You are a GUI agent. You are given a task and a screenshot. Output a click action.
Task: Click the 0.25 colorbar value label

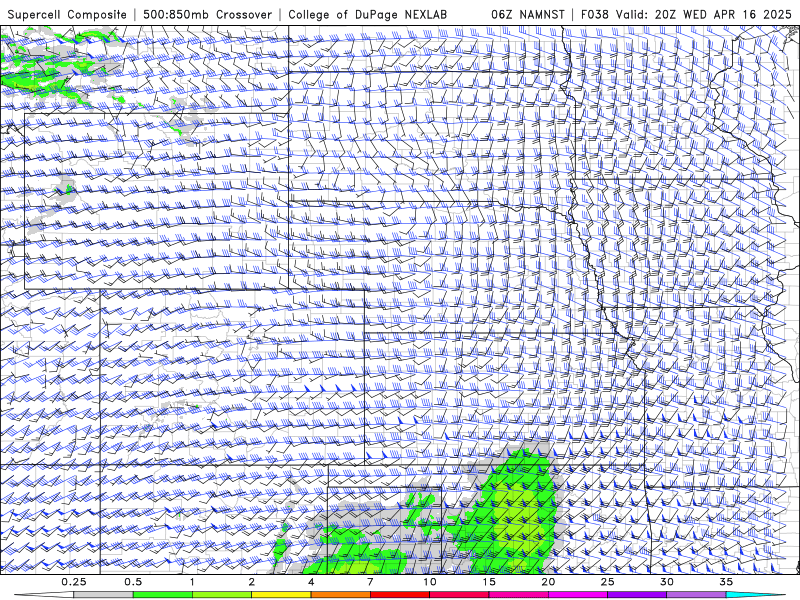pyautogui.click(x=74, y=582)
